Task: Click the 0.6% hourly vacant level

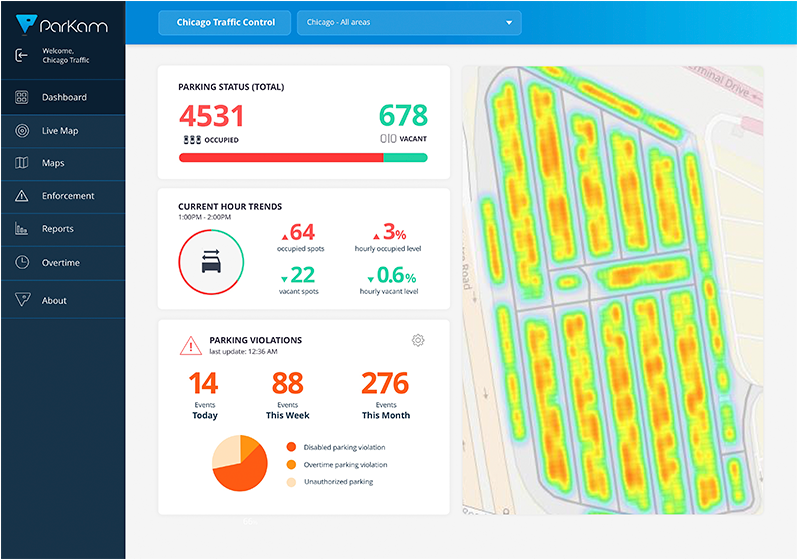Action: tap(392, 275)
